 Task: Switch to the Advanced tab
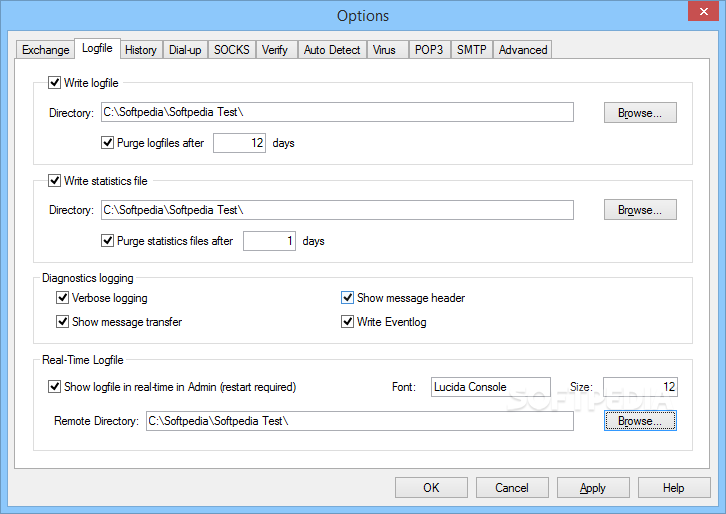pos(523,50)
